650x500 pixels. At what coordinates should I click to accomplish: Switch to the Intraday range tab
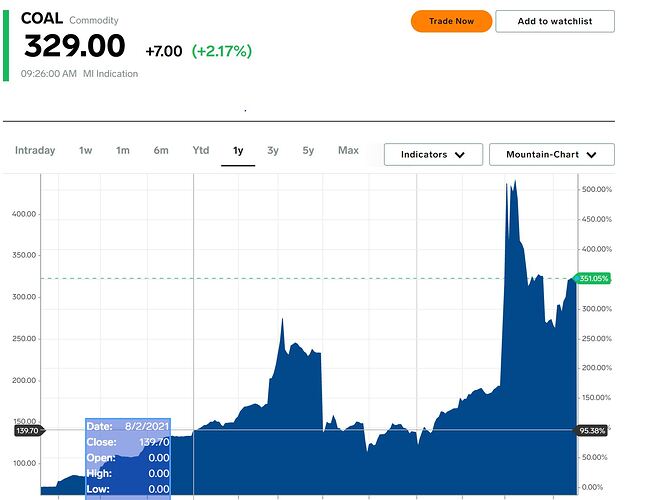[35, 151]
